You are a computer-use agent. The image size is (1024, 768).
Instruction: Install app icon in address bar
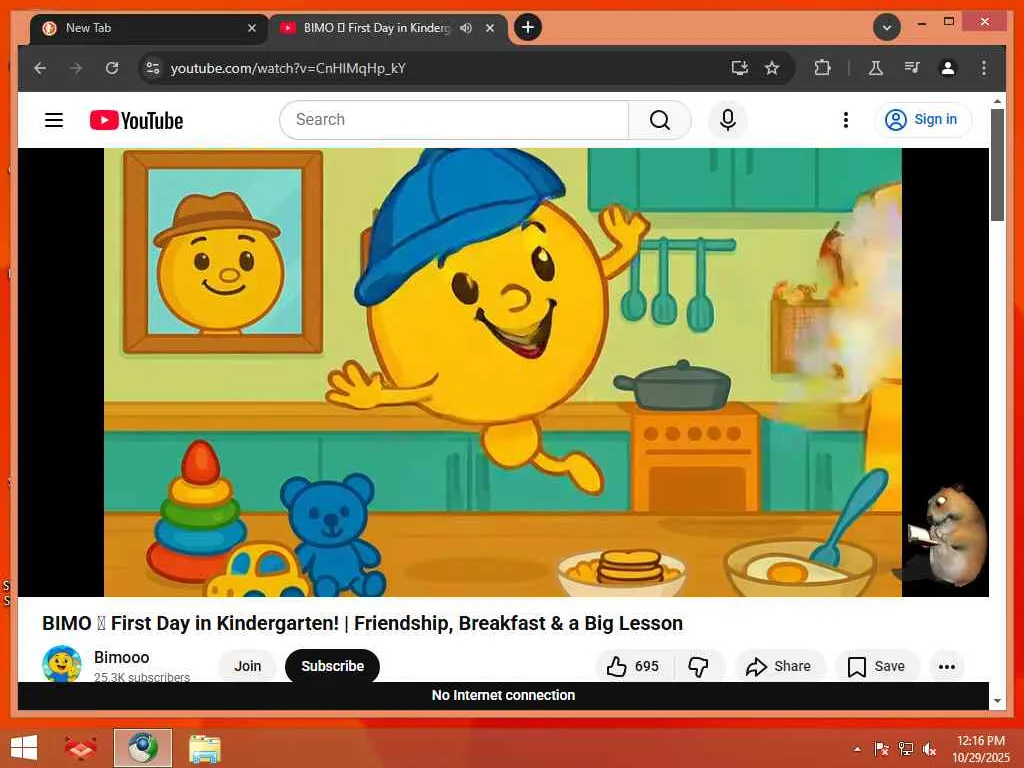pos(739,68)
